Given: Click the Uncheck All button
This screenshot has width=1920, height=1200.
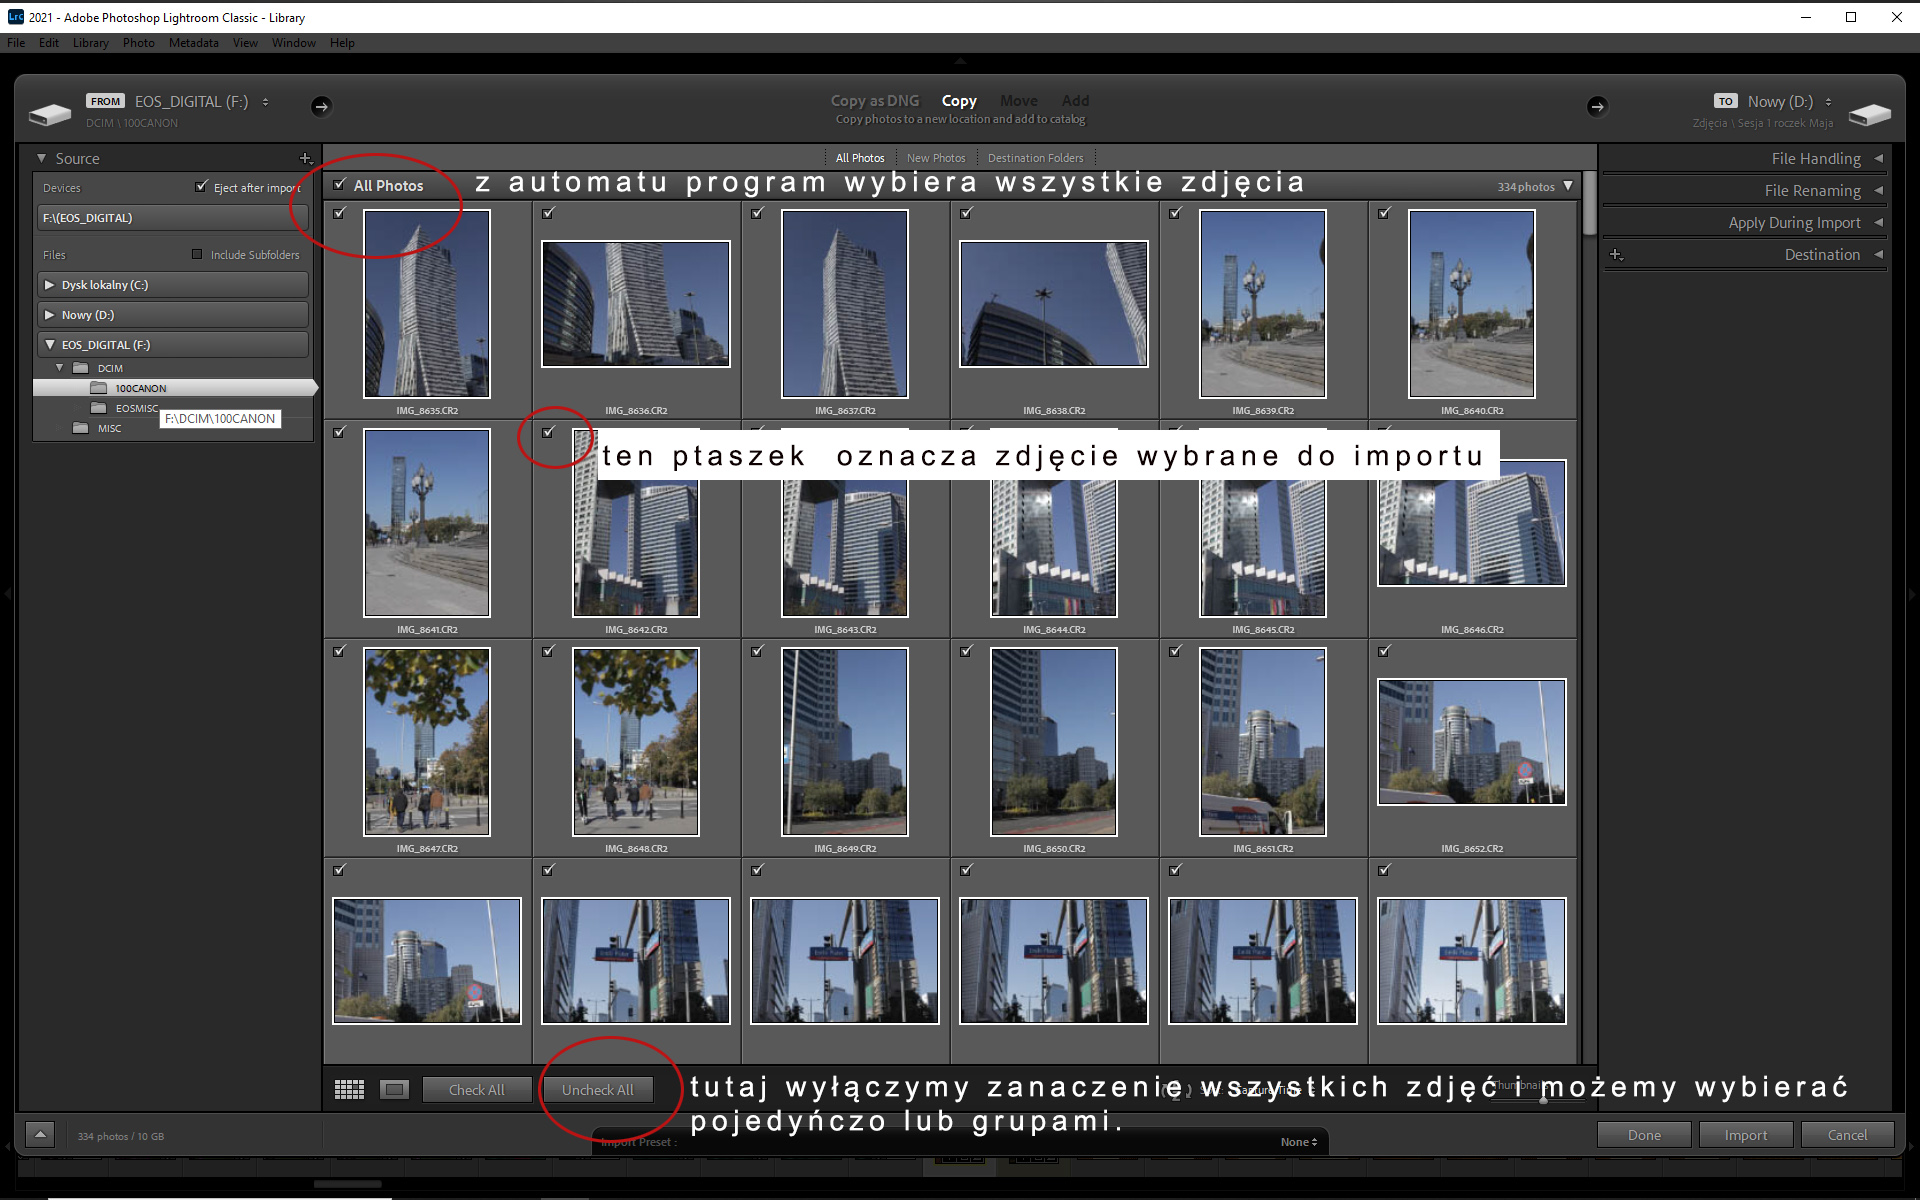Looking at the screenshot, I should tap(597, 1089).
